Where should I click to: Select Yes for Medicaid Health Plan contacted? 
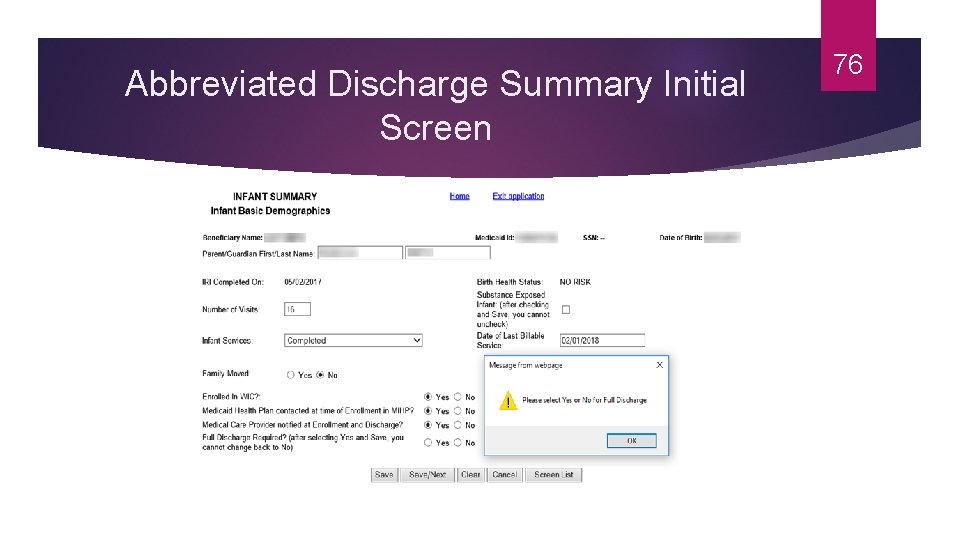coord(427,411)
